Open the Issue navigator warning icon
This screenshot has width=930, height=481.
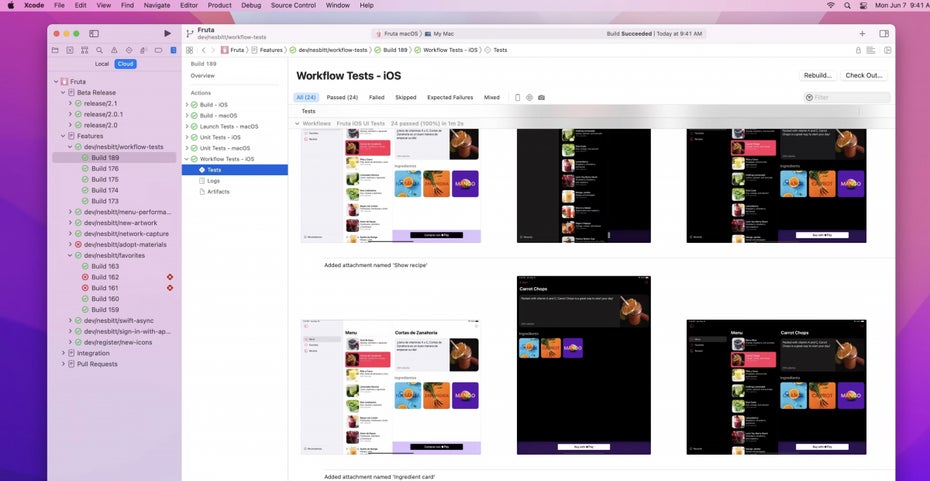pos(114,50)
